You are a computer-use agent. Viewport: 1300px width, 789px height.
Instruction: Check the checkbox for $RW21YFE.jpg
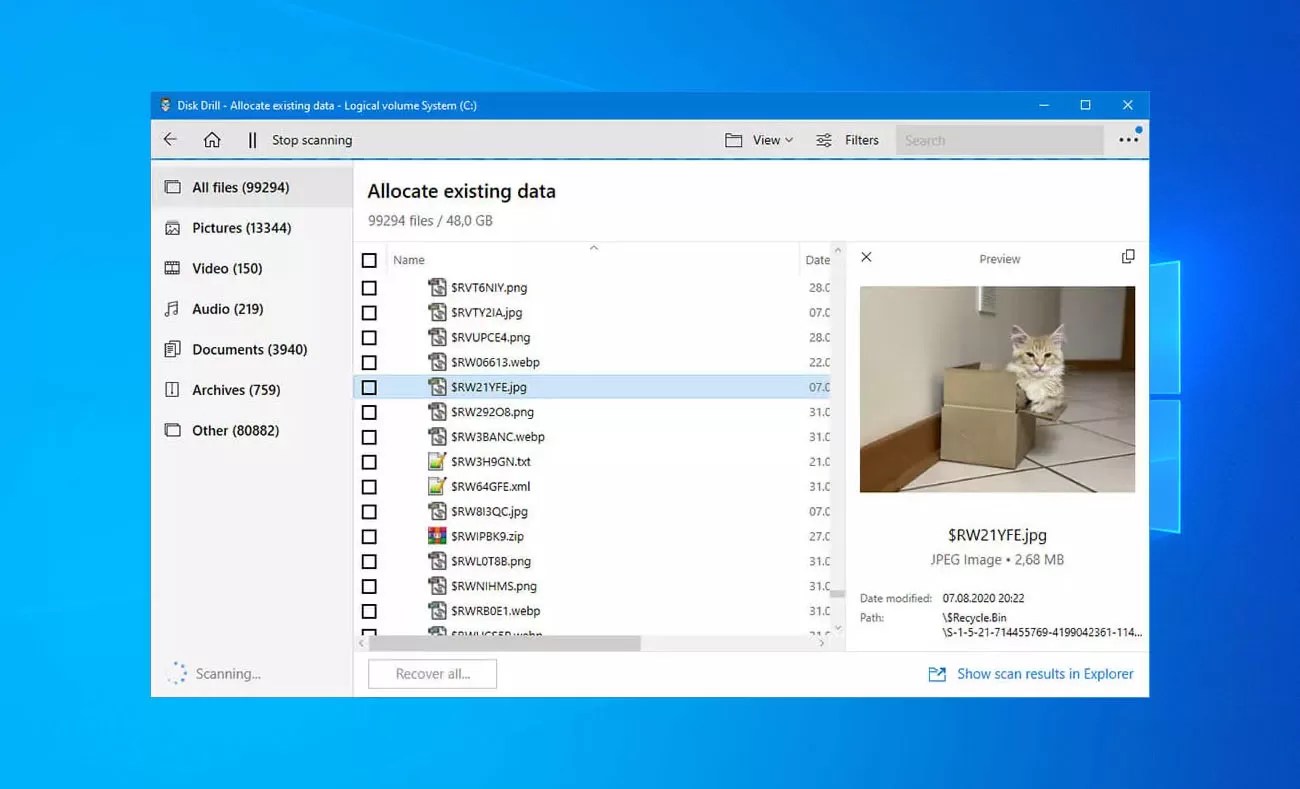coord(369,387)
